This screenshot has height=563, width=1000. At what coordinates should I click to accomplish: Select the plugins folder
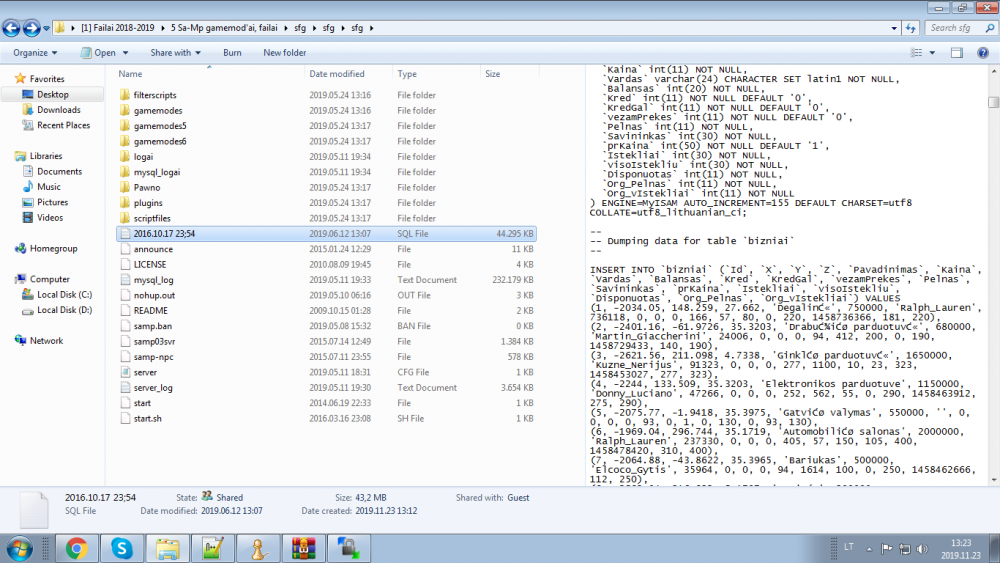click(x=148, y=203)
